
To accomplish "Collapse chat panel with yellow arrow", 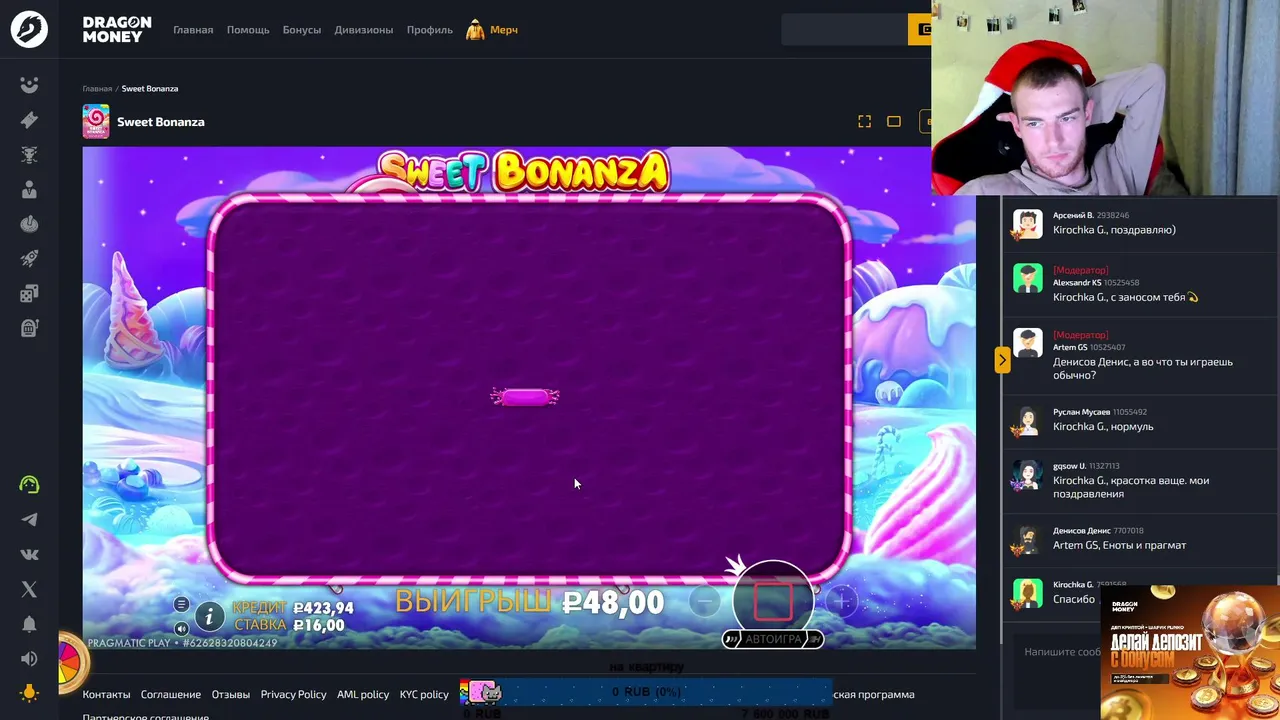I will (1002, 359).
